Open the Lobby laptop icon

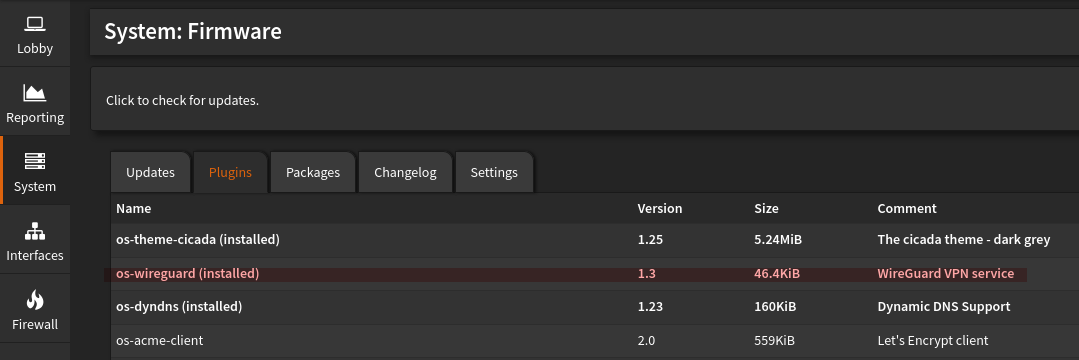[34, 24]
